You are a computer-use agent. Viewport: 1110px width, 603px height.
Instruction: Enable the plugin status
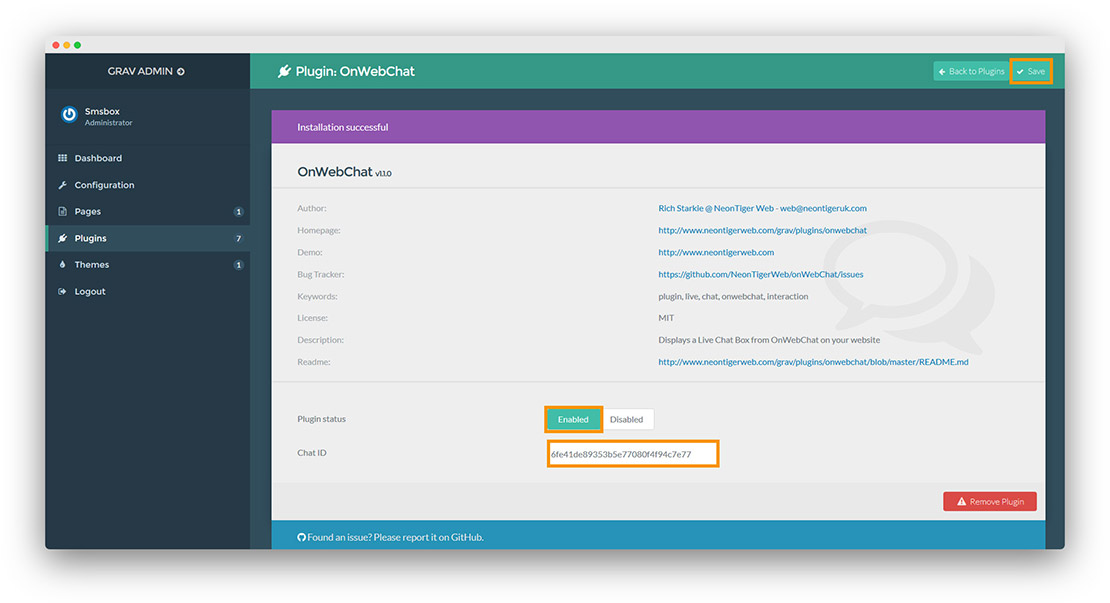coord(573,419)
